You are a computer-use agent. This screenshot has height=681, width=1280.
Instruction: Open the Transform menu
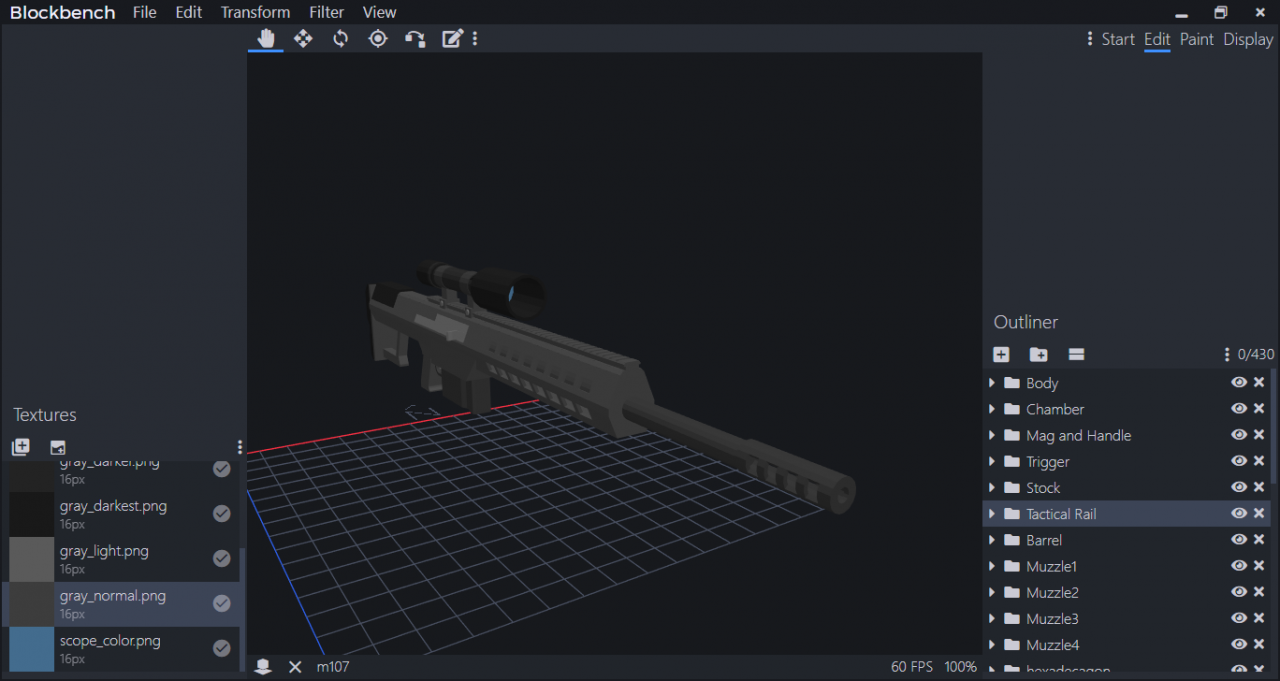point(255,12)
